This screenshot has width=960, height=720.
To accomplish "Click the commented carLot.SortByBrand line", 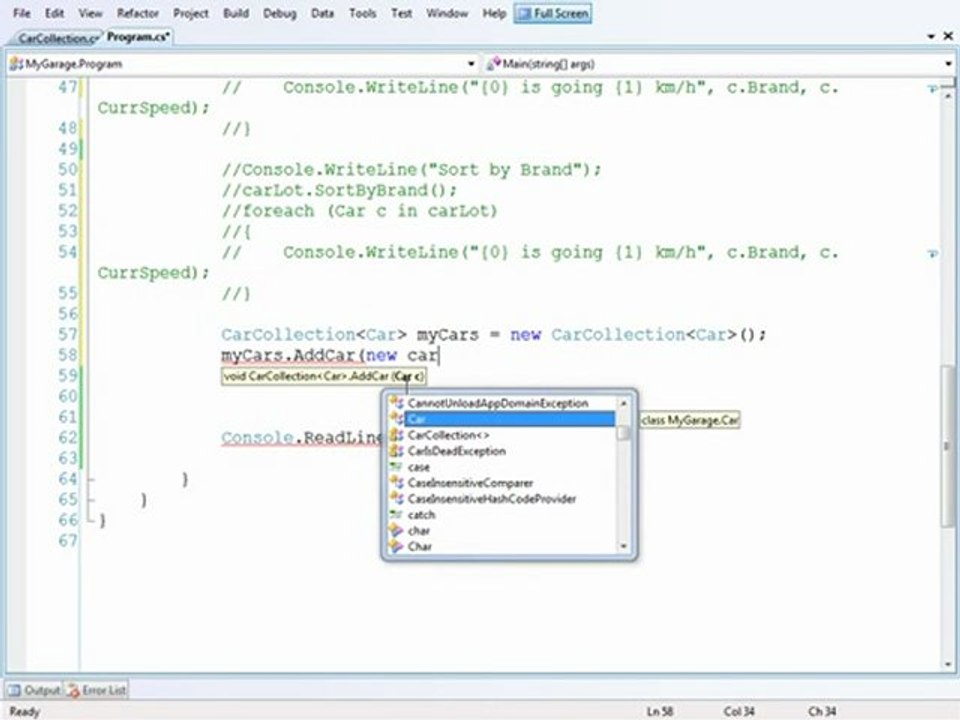I will coord(339,190).
